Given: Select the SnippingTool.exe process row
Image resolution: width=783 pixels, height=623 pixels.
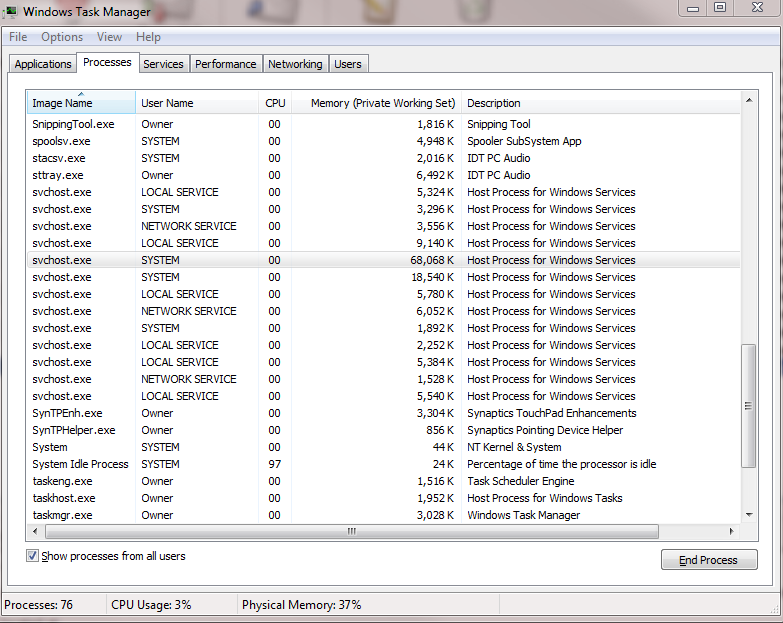Looking at the screenshot, I should tap(384, 124).
